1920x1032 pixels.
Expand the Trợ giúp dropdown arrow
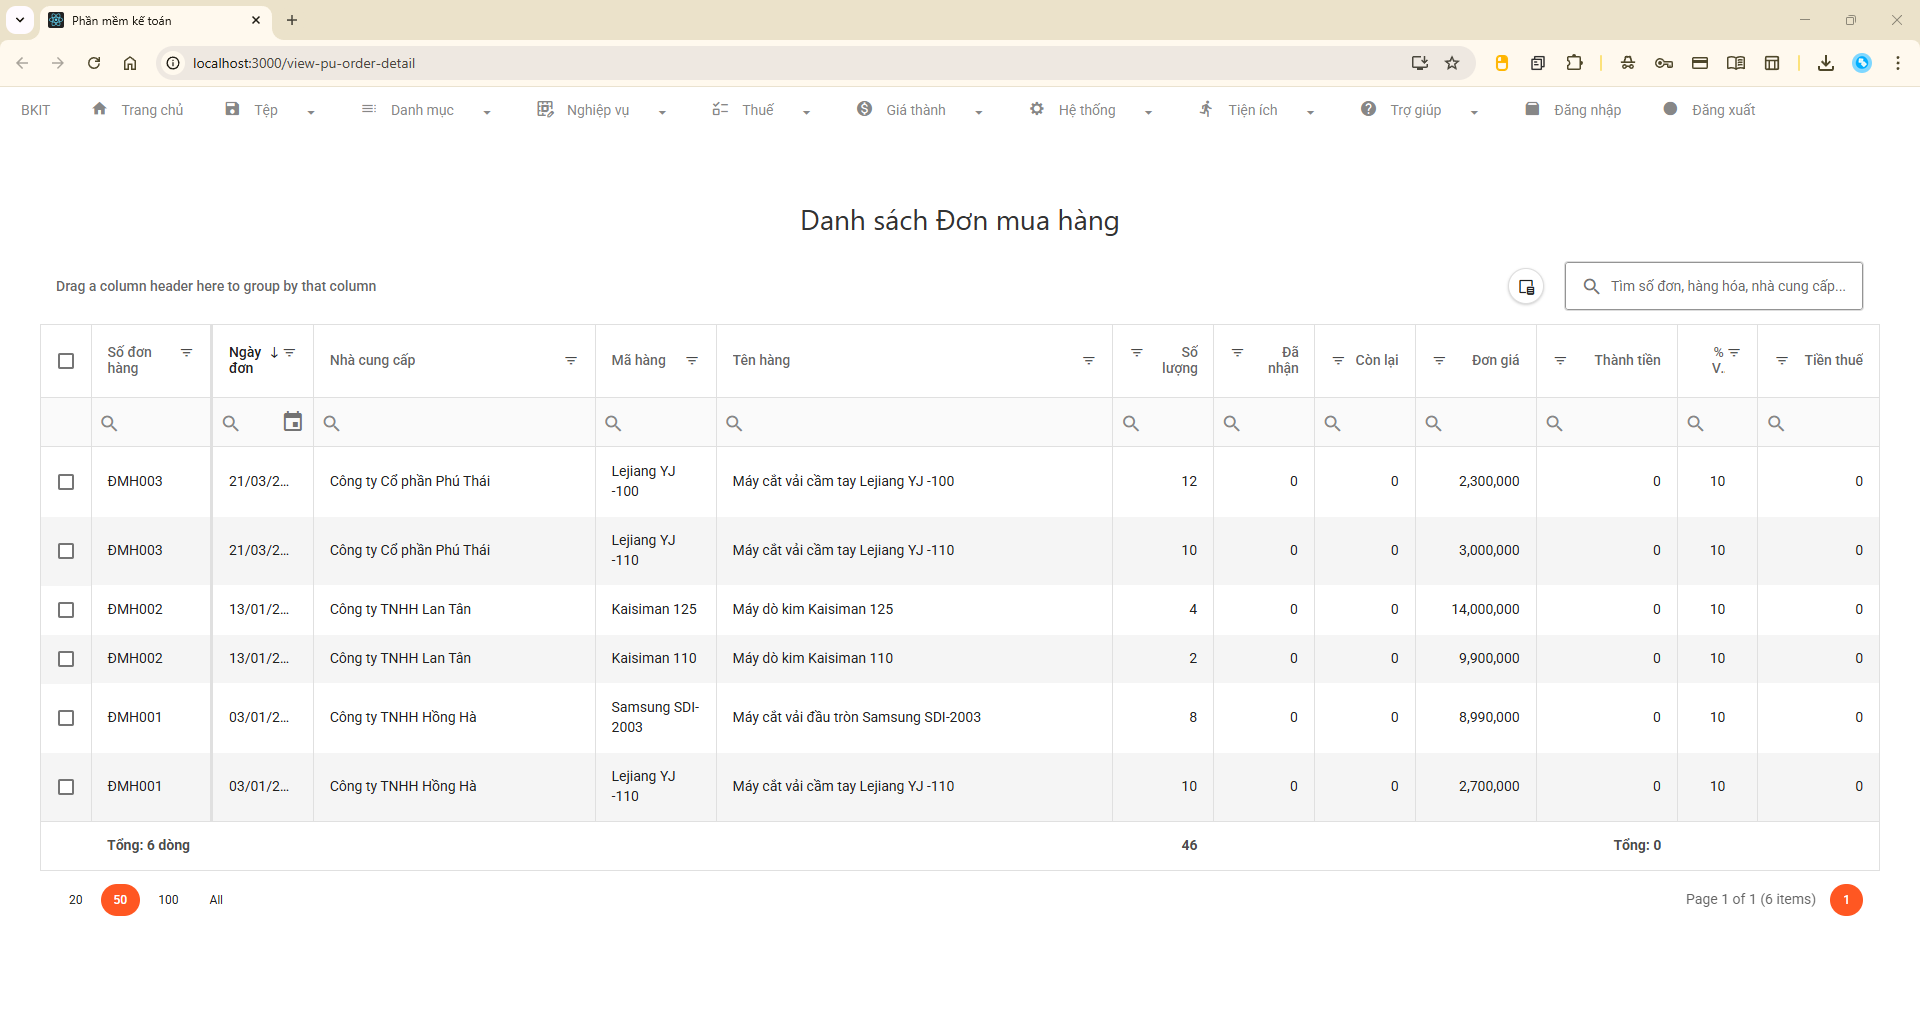click(x=1474, y=112)
